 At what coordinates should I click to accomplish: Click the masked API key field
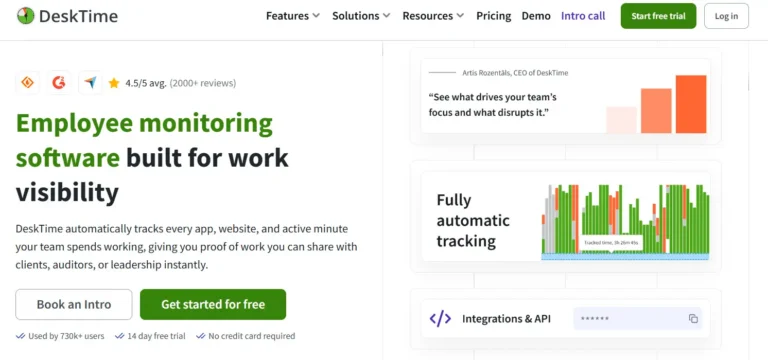(638, 319)
